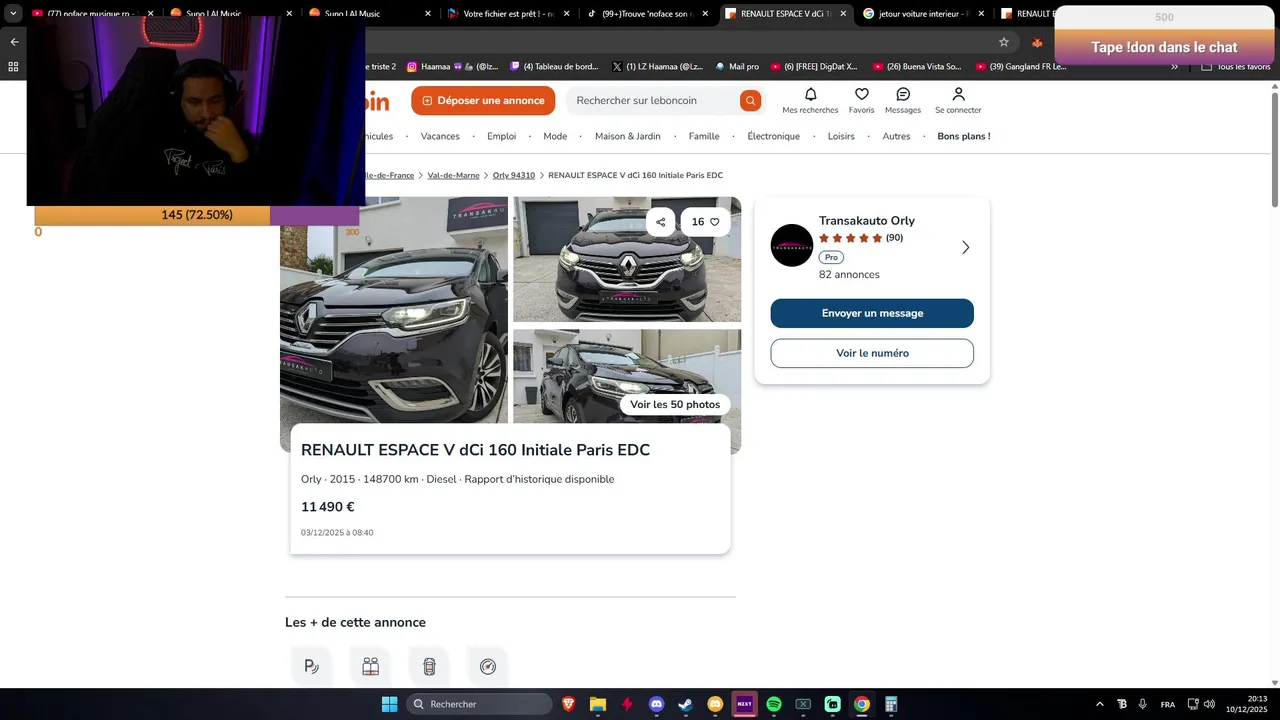Open Mail pro bookmark
This screenshot has height=720, width=1280.
click(737, 67)
